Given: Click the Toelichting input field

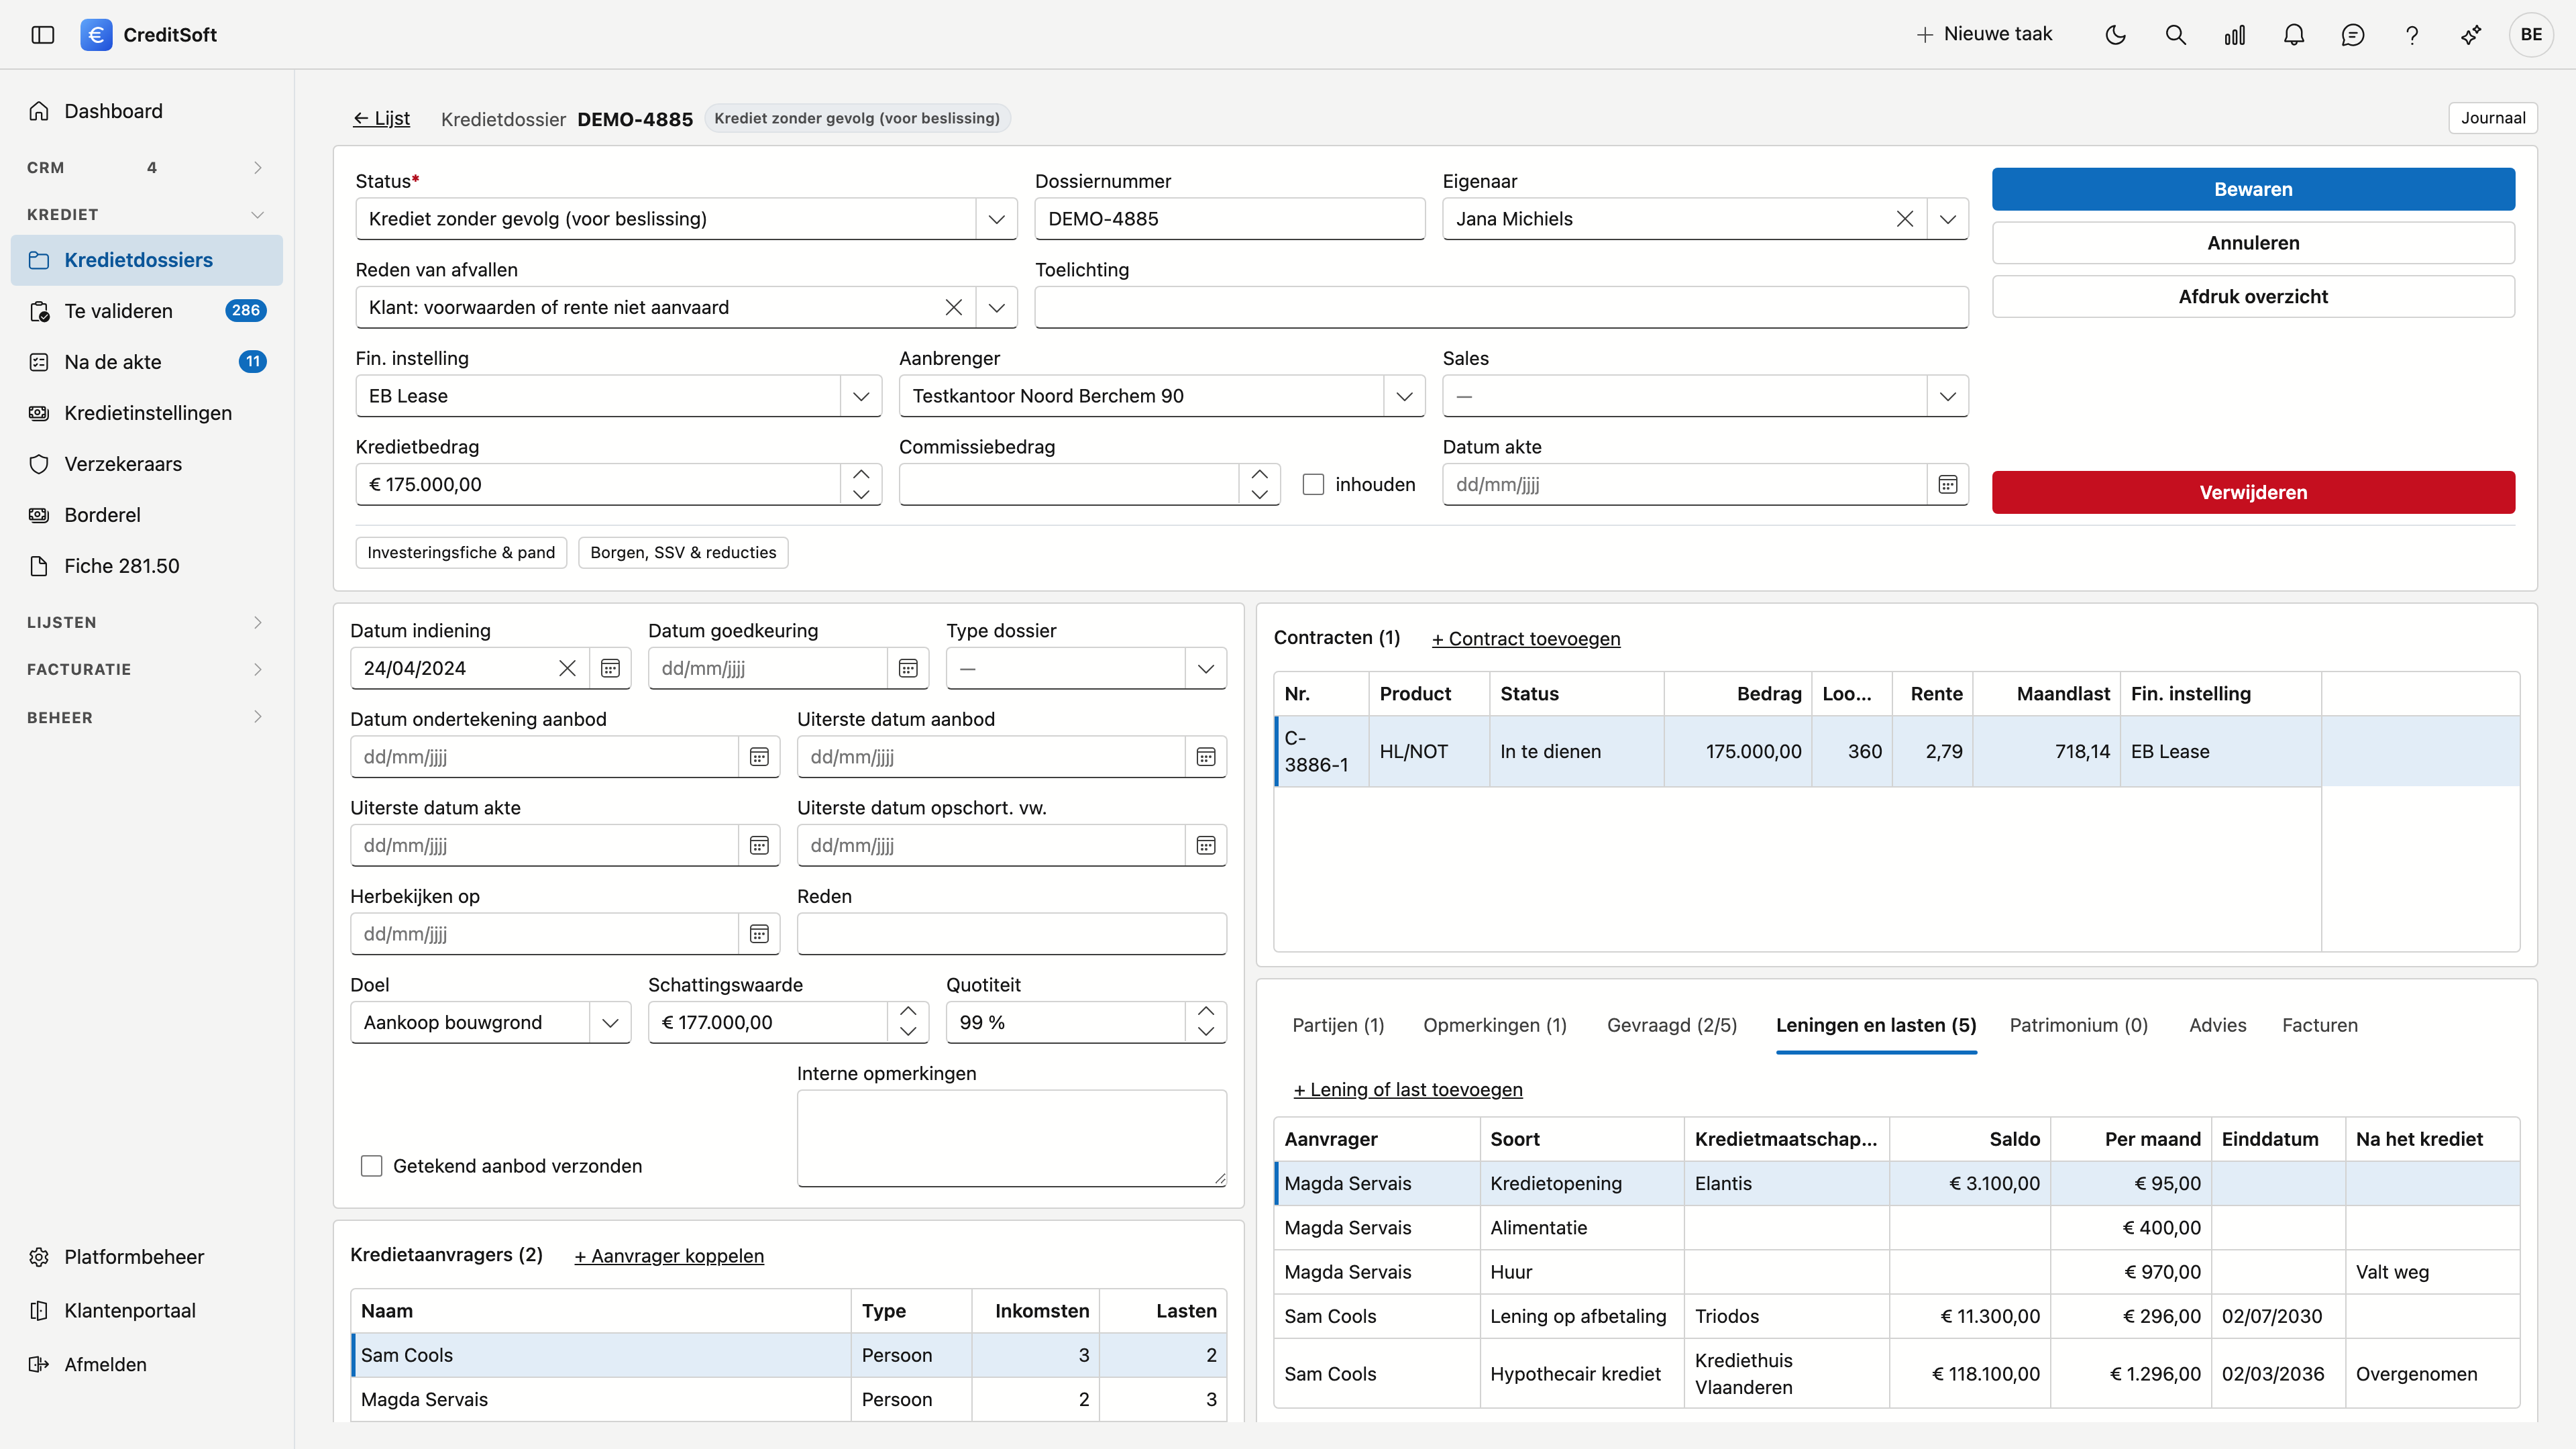Looking at the screenshot, I should (x=1501, y=307).
